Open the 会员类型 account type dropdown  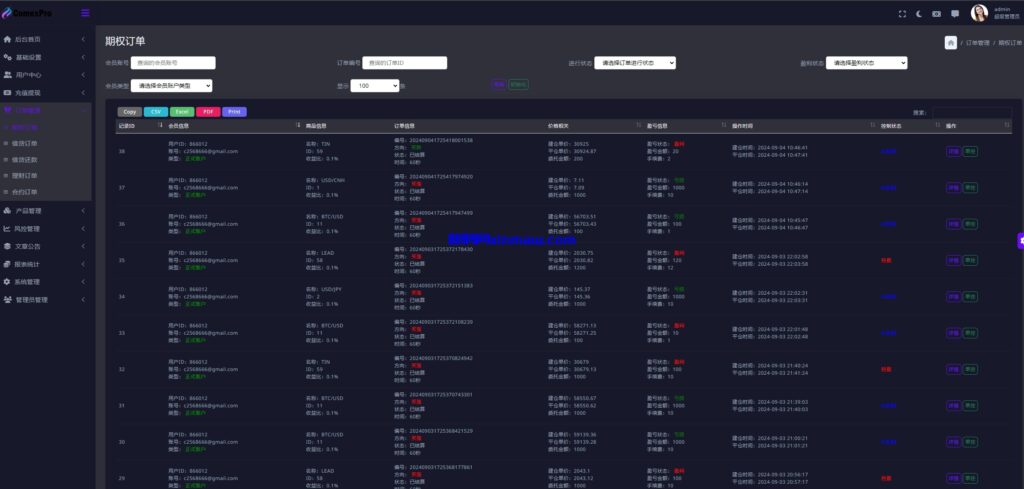pyautogui.click(x=172, y=86)
